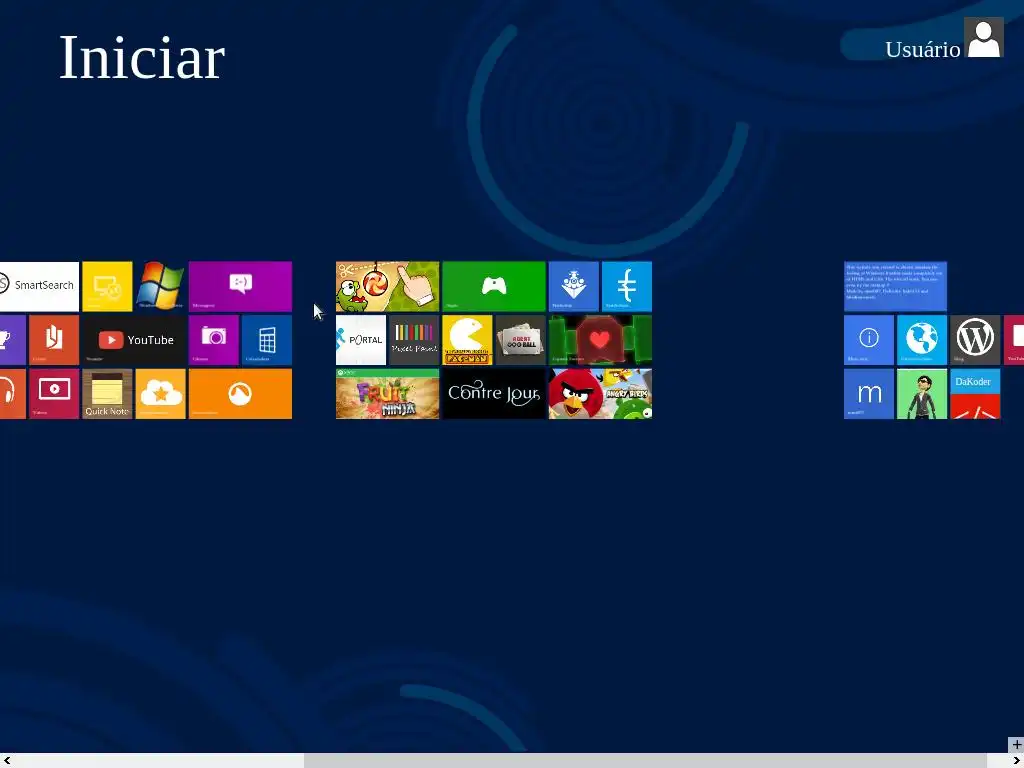
Task: Open the WordPress Blog tile
Action: coord(975,340)
